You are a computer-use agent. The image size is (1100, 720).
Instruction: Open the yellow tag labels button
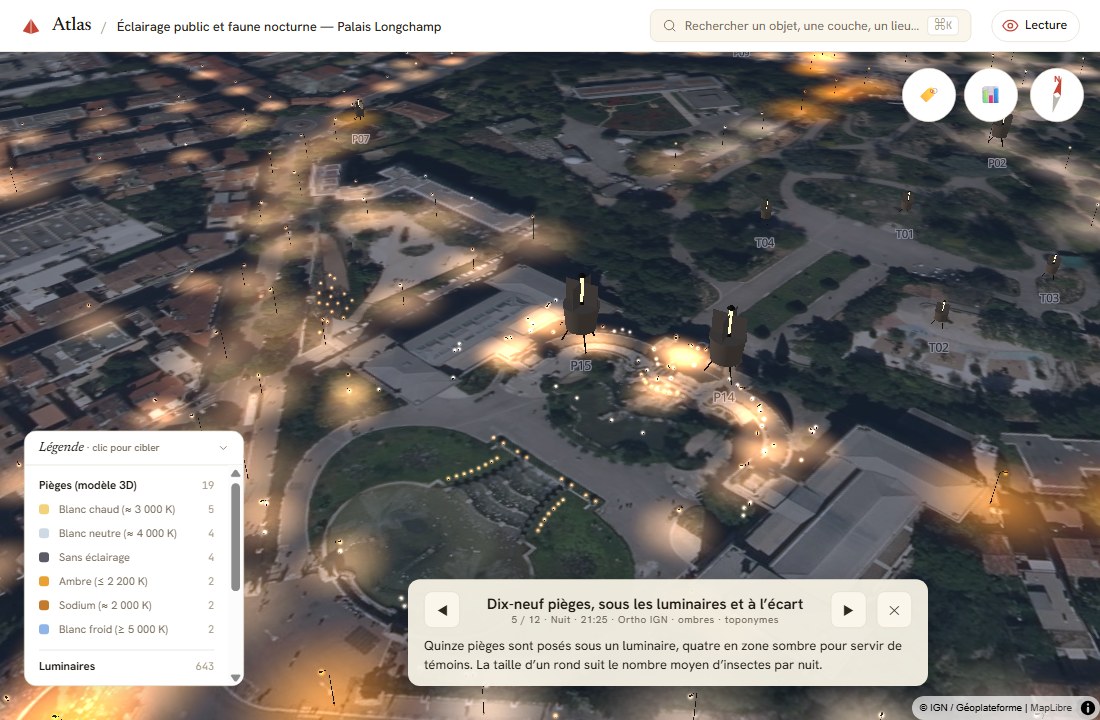coord(928,95)
